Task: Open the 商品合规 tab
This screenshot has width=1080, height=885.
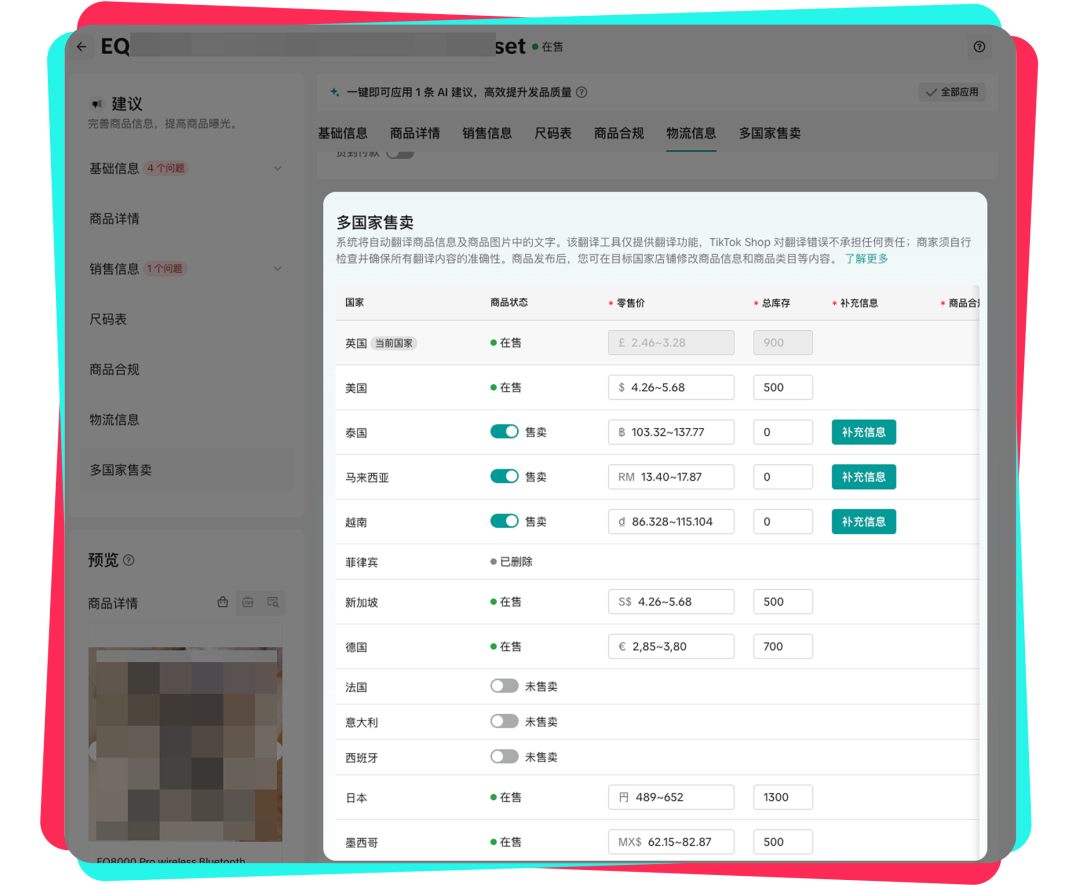Action: pos(618,132)
